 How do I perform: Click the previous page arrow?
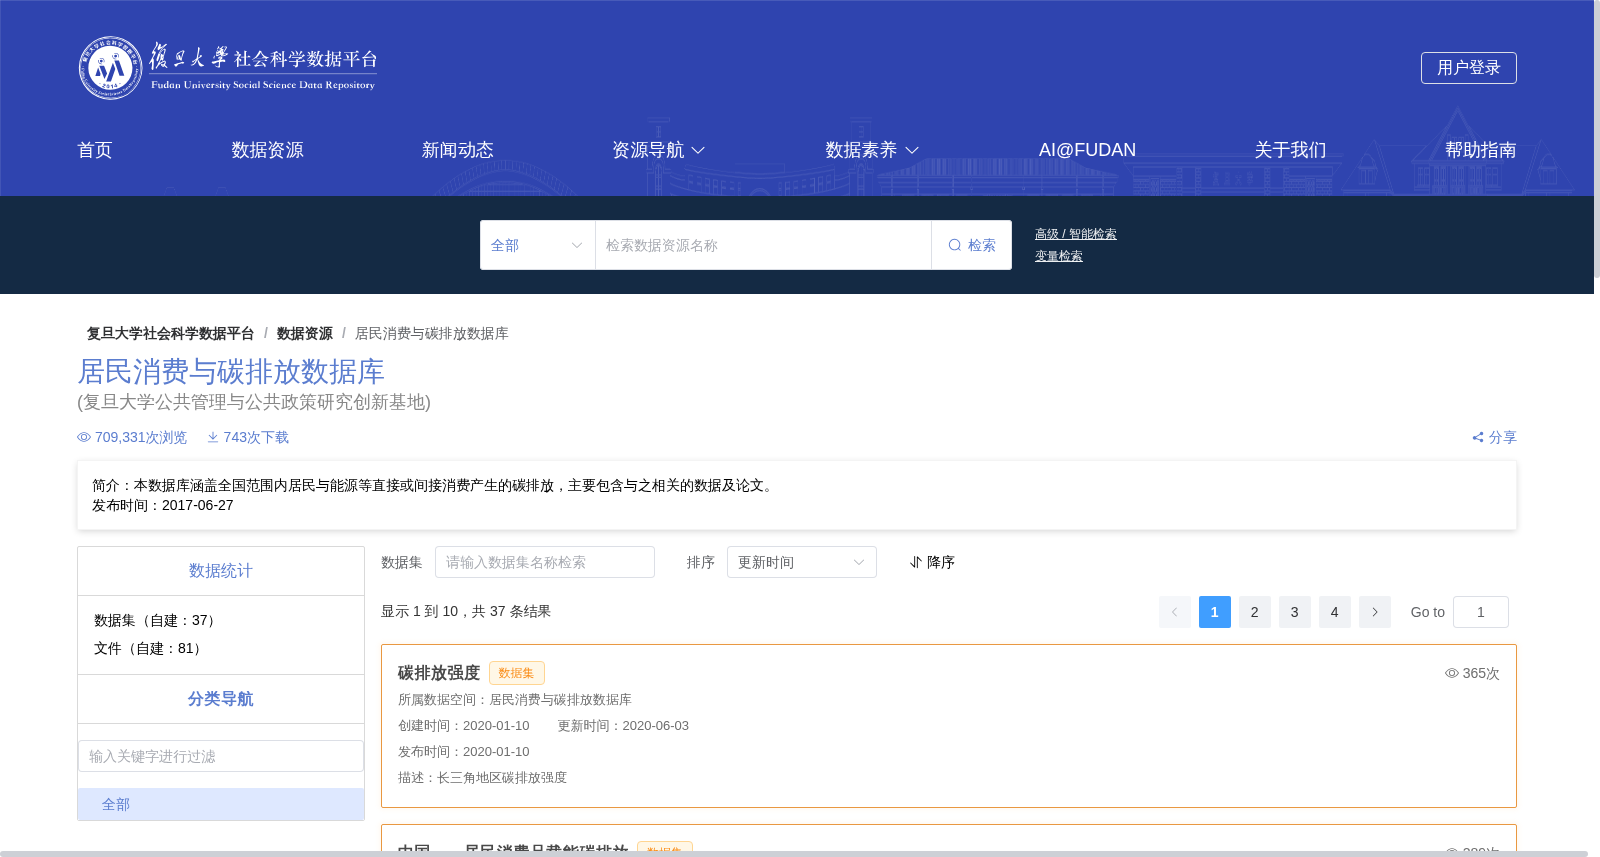(1175, 612)
